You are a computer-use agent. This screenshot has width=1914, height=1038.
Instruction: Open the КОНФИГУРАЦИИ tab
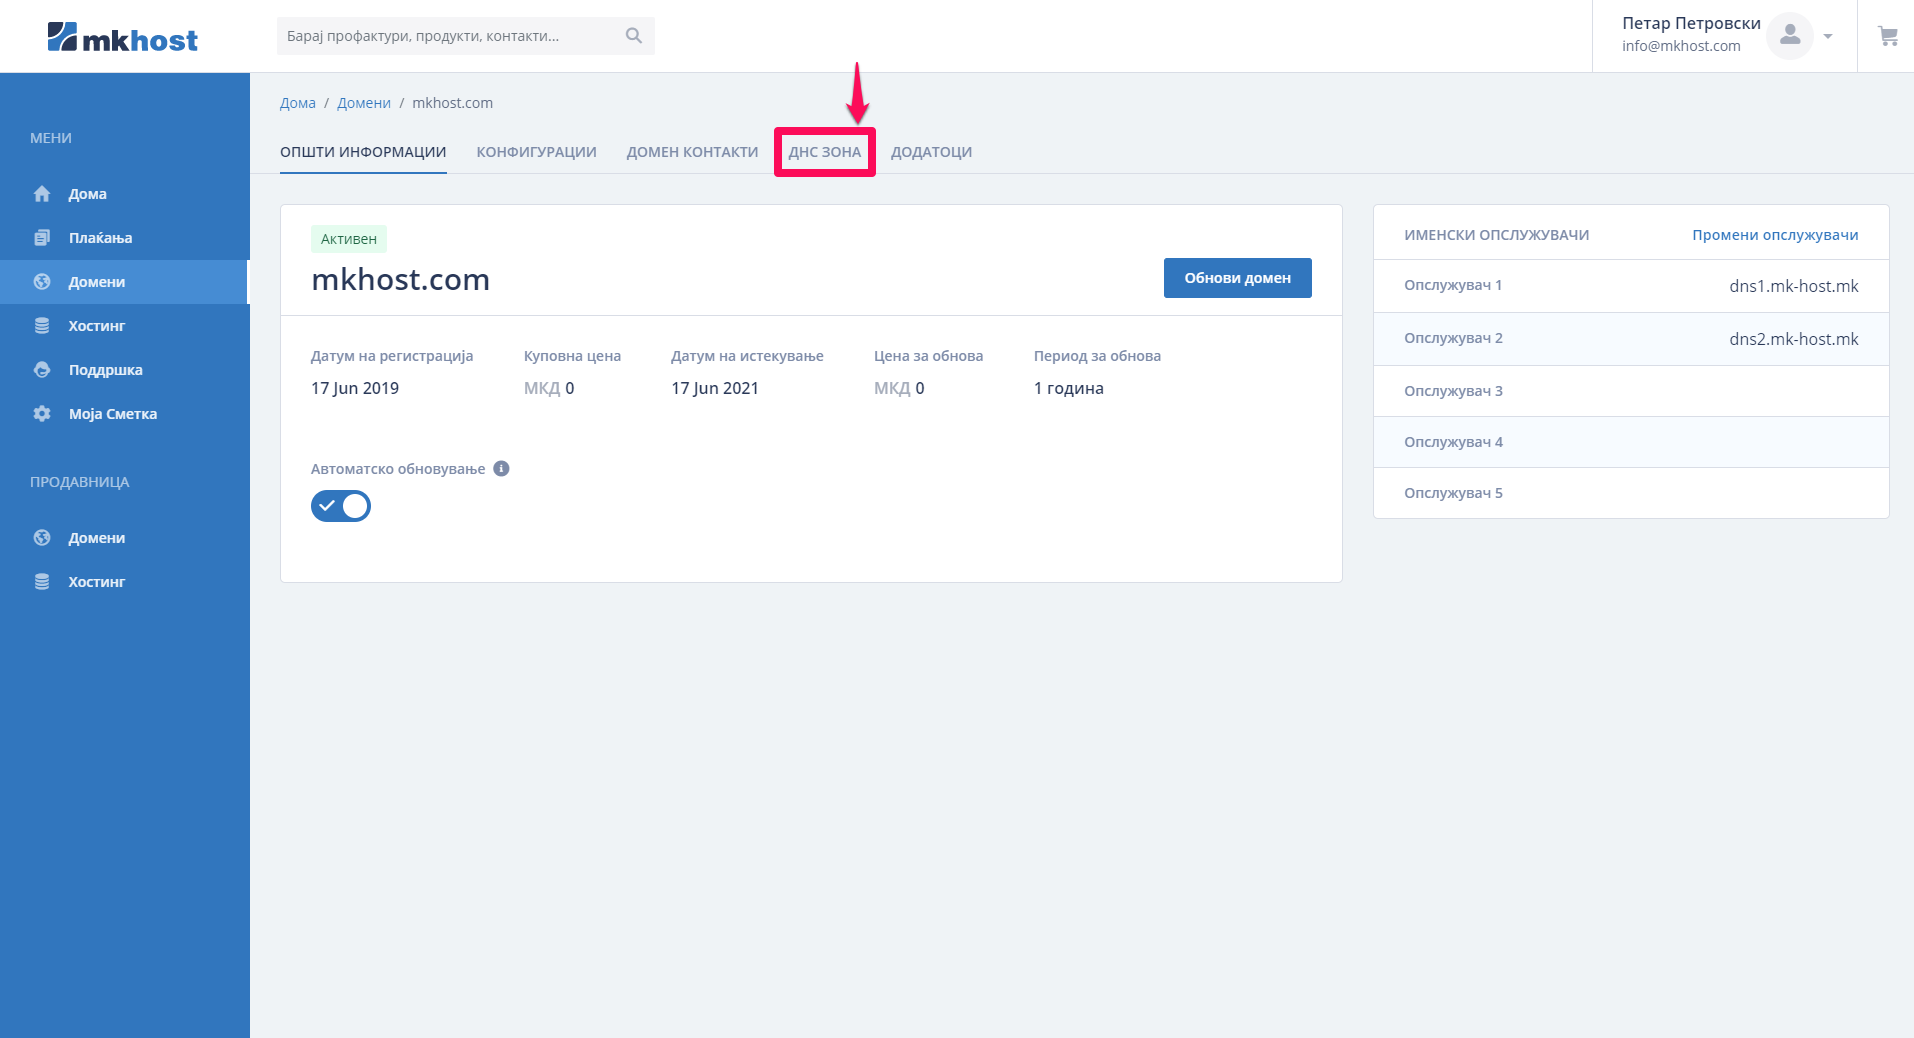[x=536, y=152]
